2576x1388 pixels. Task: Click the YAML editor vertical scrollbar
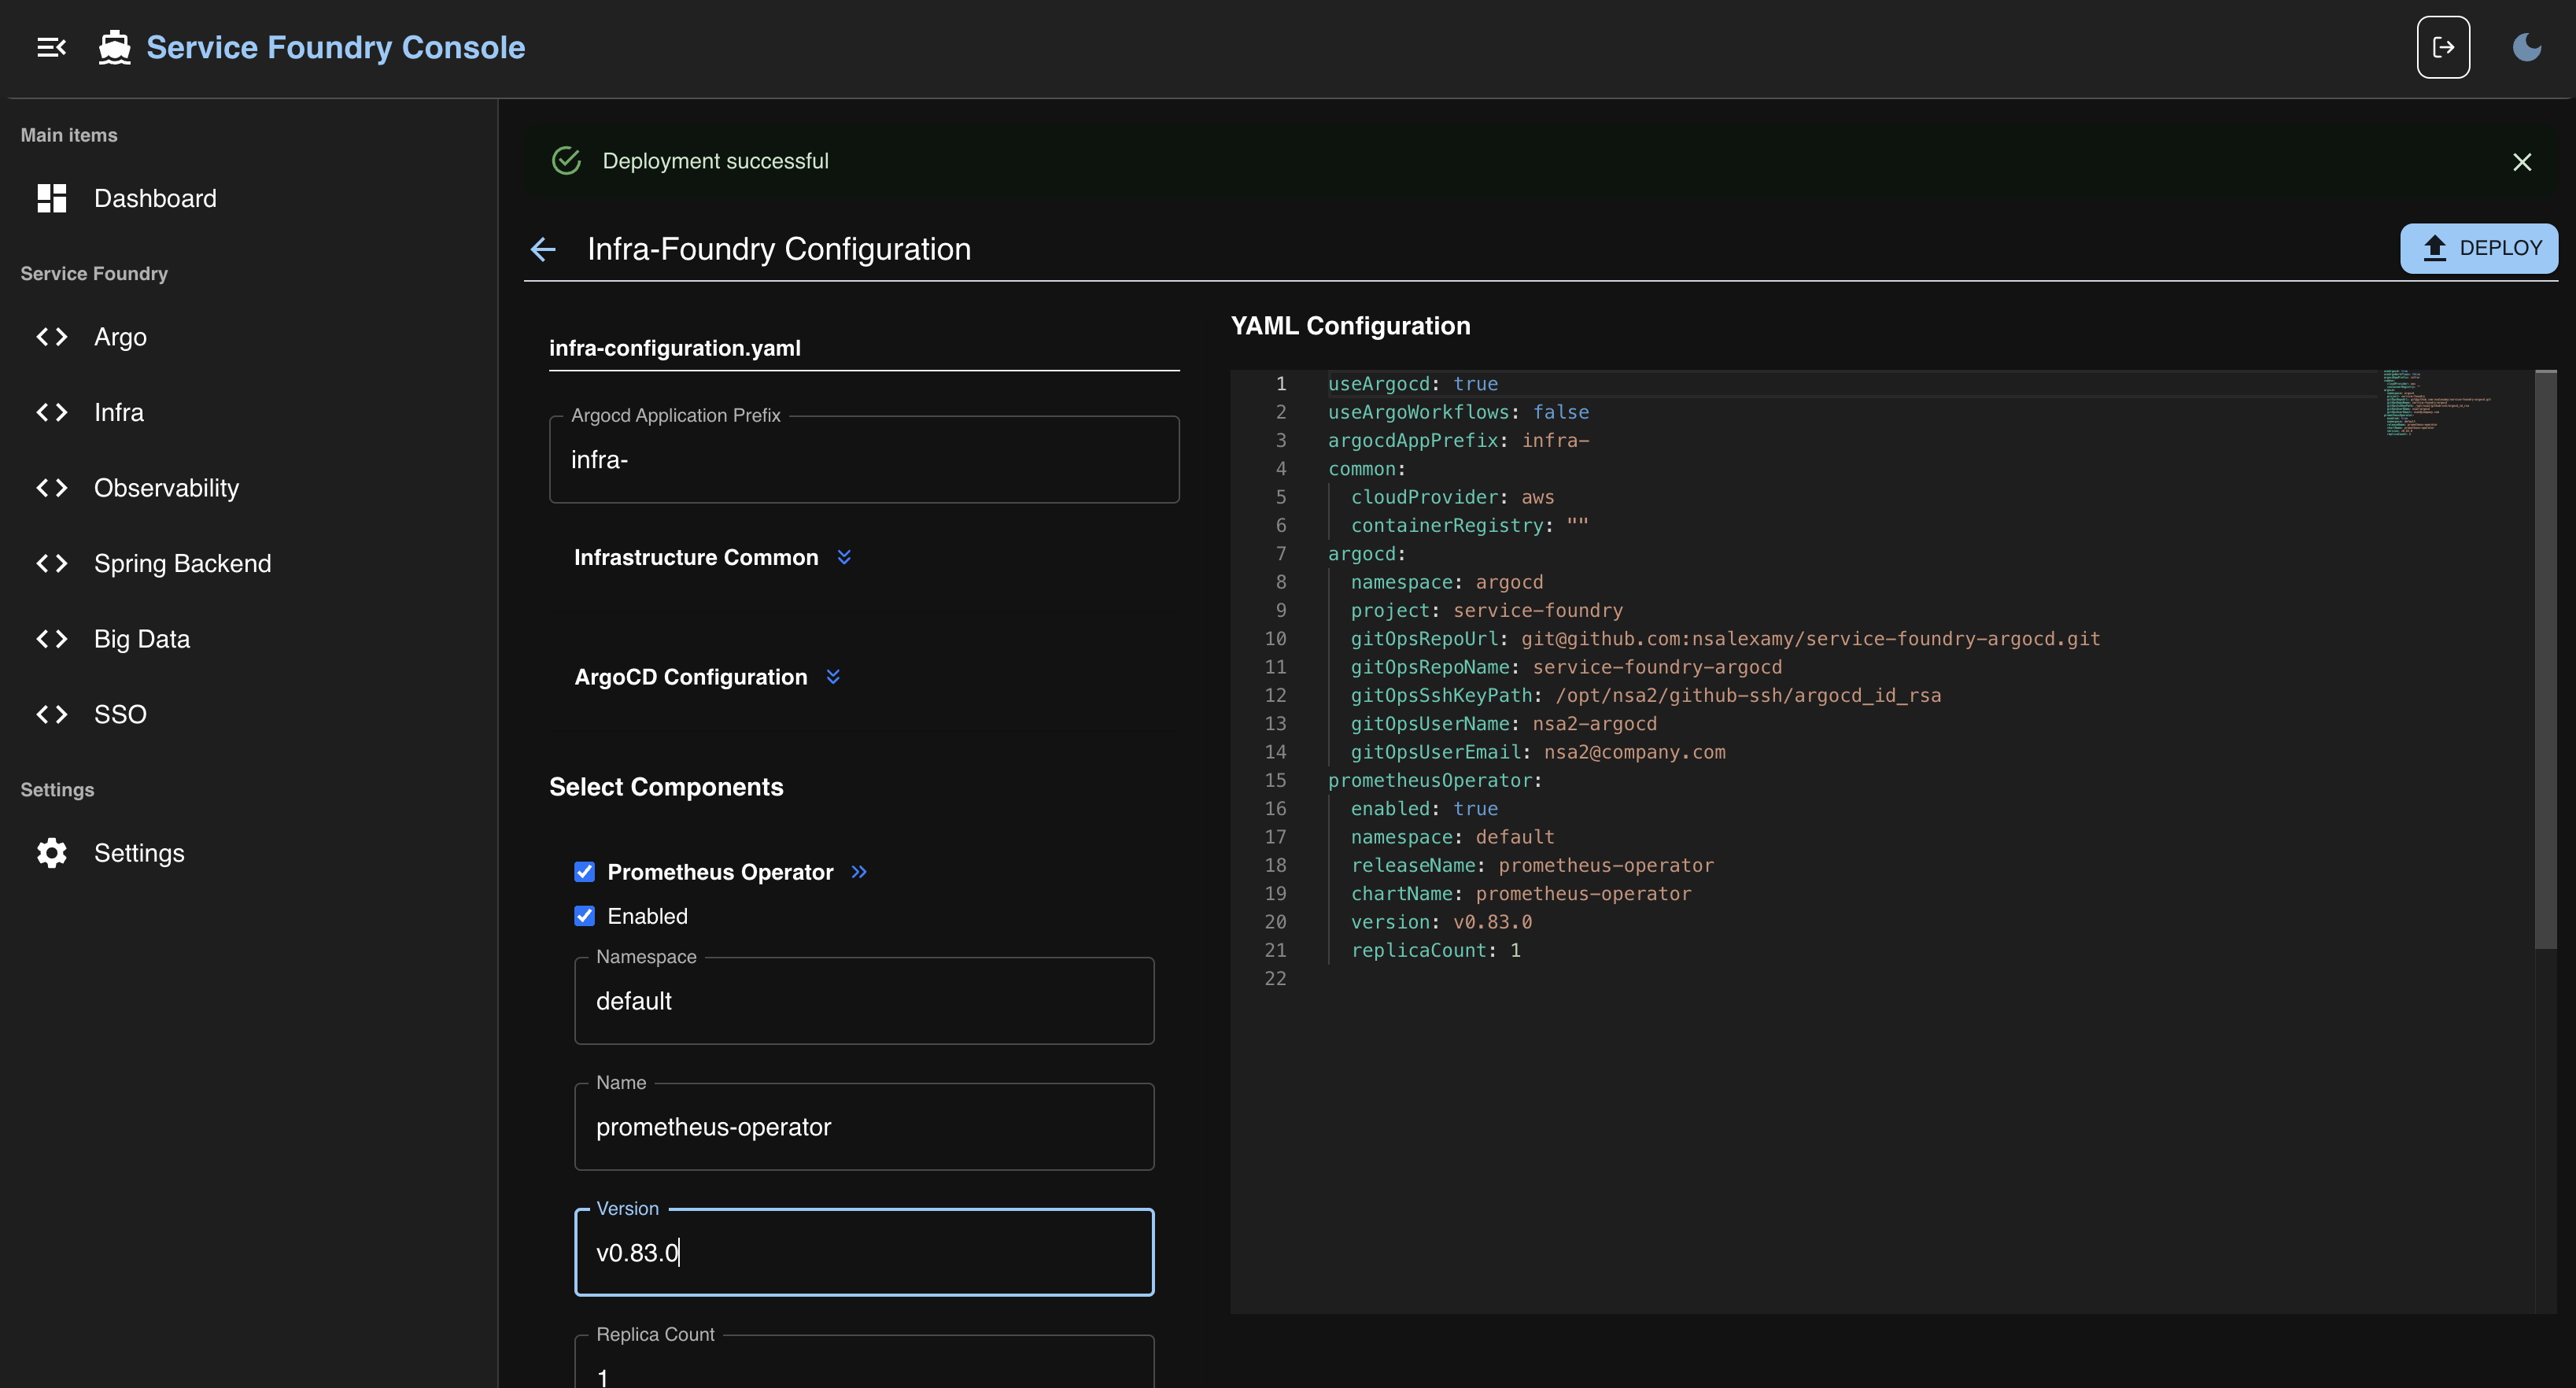tap(2546, 660)
